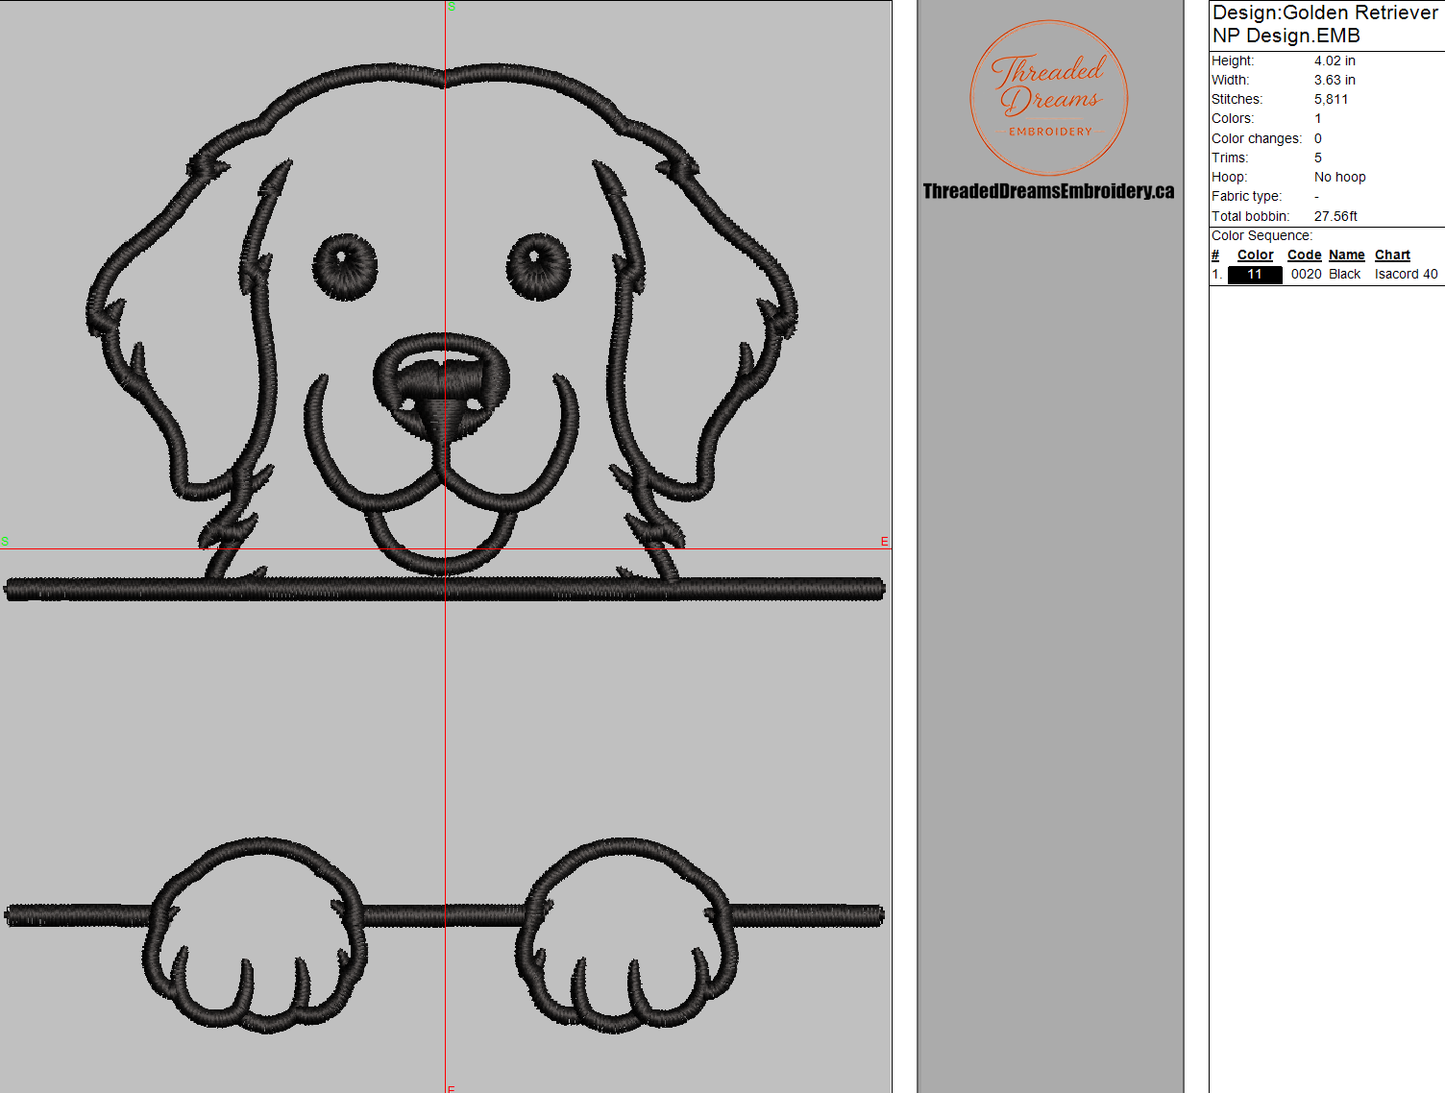The width and height of the screenshot is (1445, 1093).
Task: Click the embroidered dog nose
Action: pyautogui.click(x=441, y=386)
